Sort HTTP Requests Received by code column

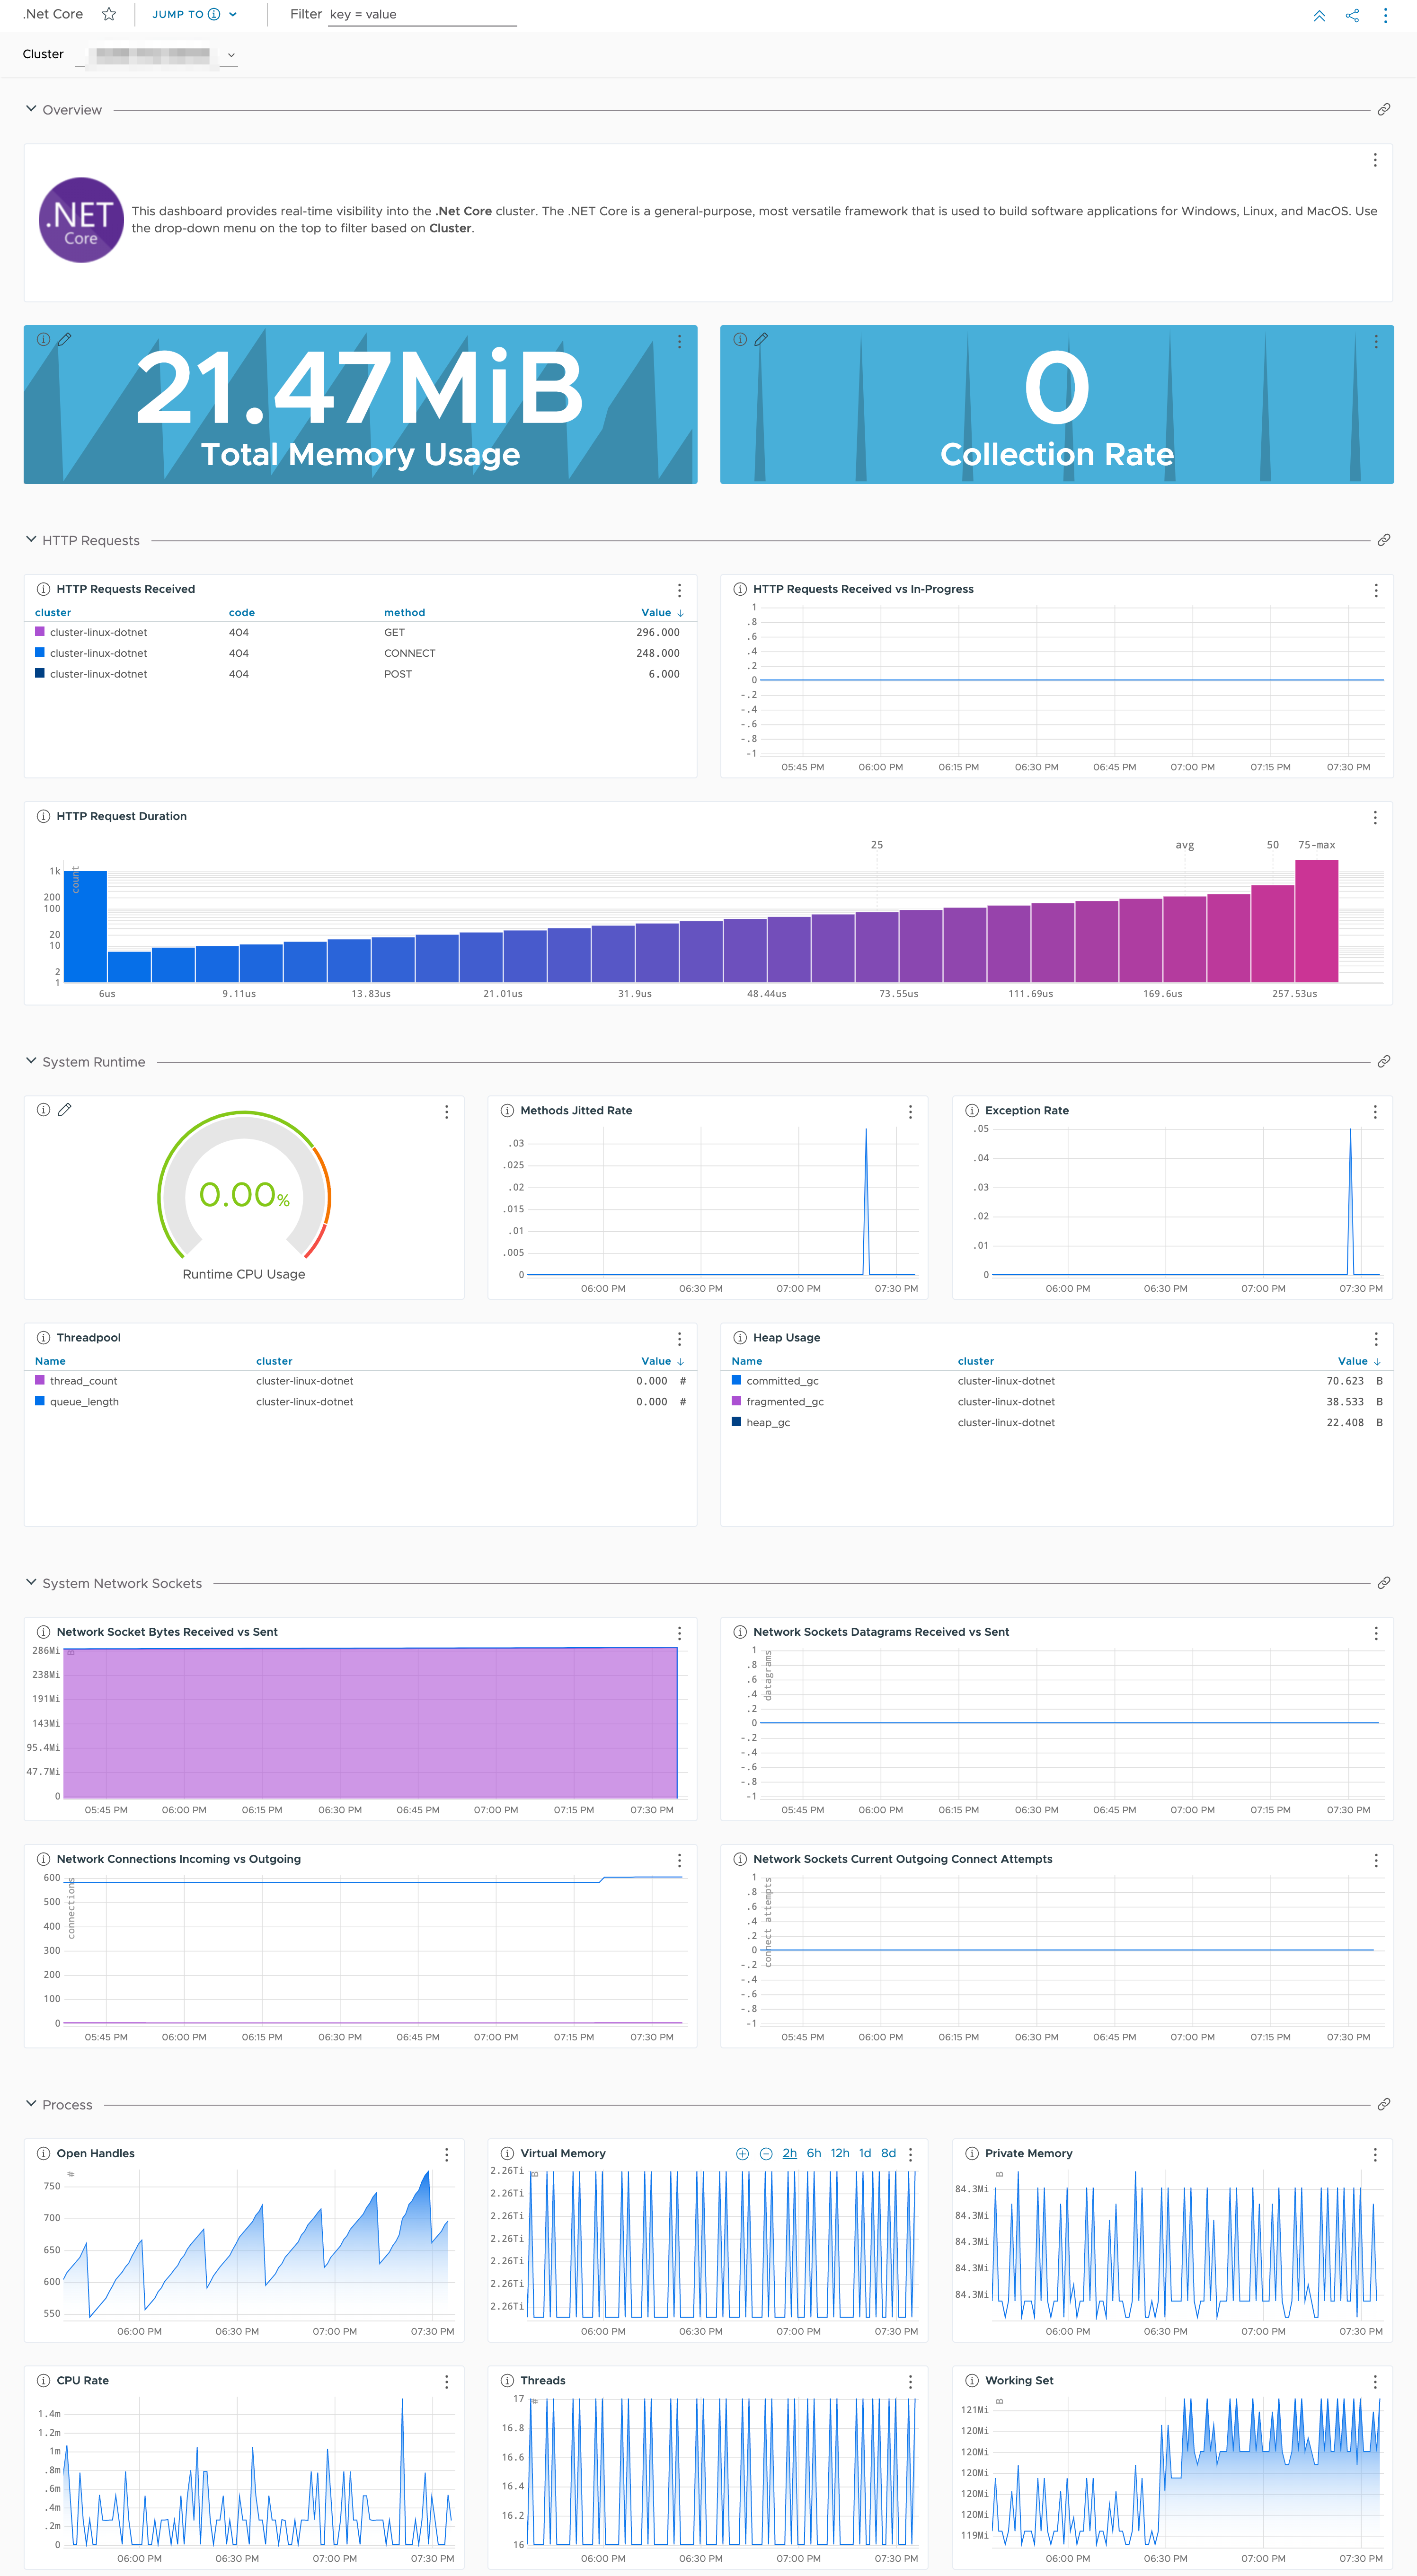coord(242,612)
